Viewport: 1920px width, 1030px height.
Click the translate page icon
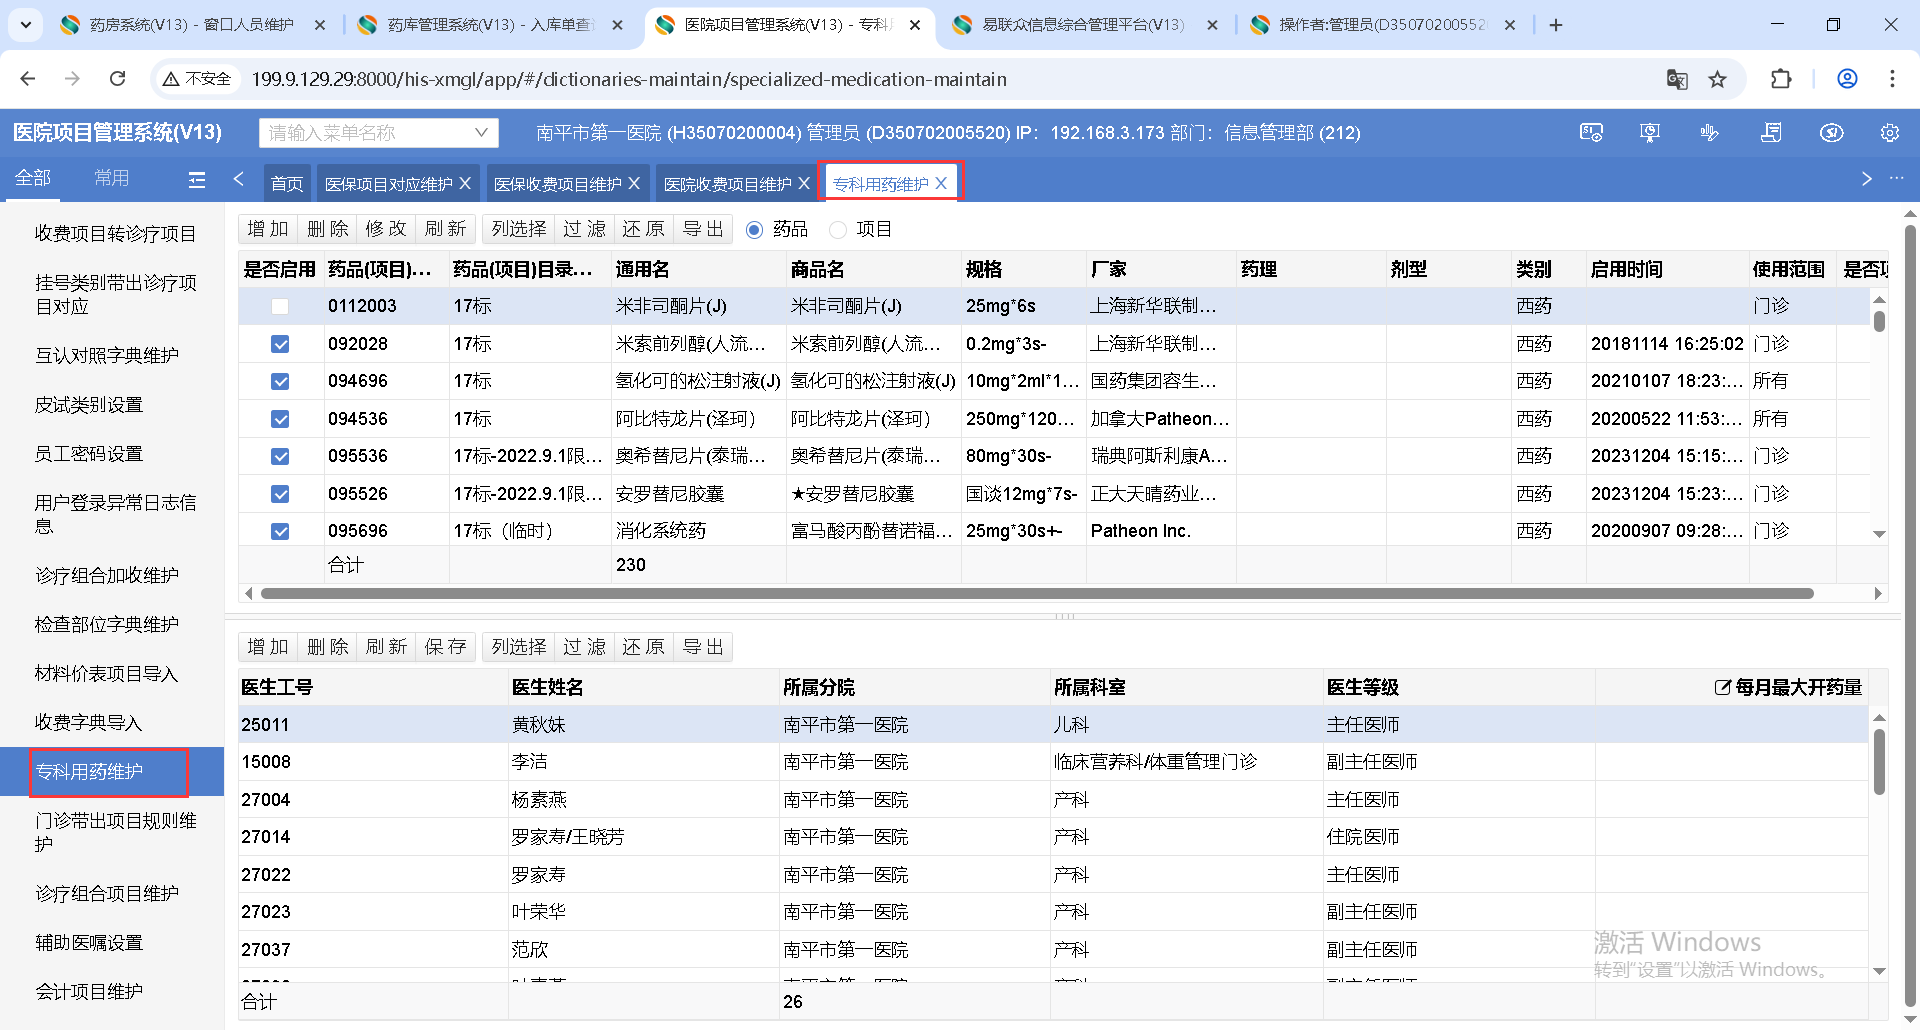(1677, 79)
